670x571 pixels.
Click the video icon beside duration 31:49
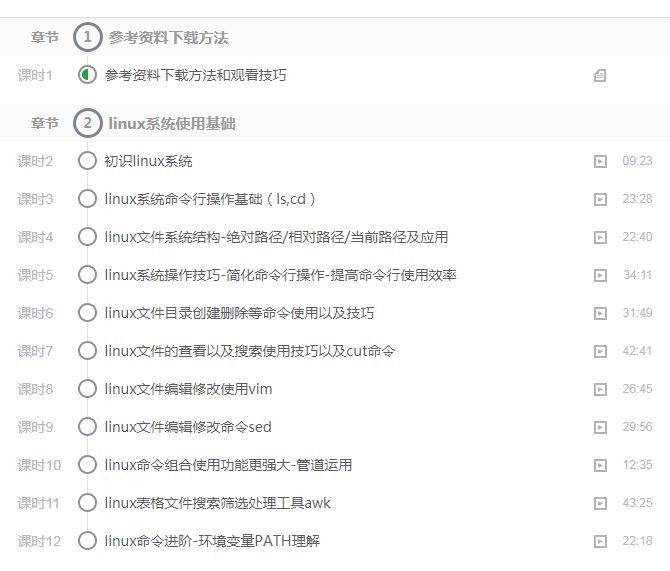click(600, 313)
